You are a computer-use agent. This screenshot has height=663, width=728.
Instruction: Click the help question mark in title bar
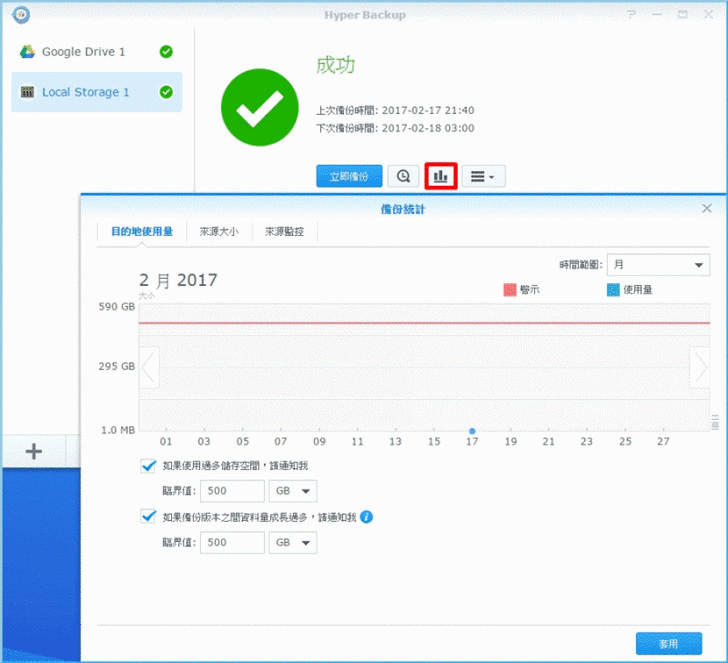pyautogui.click(x=630, y=15)
